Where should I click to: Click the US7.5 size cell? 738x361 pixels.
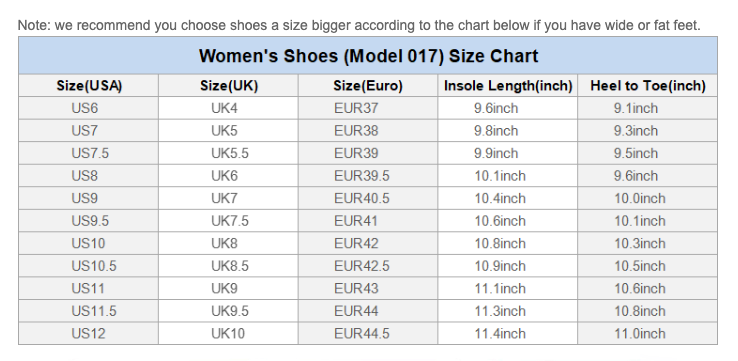(90, 153)
